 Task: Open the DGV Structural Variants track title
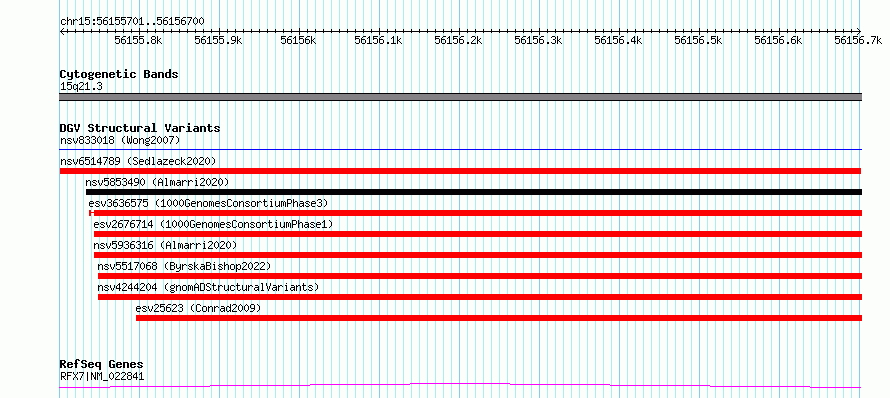tap(140, 128)
